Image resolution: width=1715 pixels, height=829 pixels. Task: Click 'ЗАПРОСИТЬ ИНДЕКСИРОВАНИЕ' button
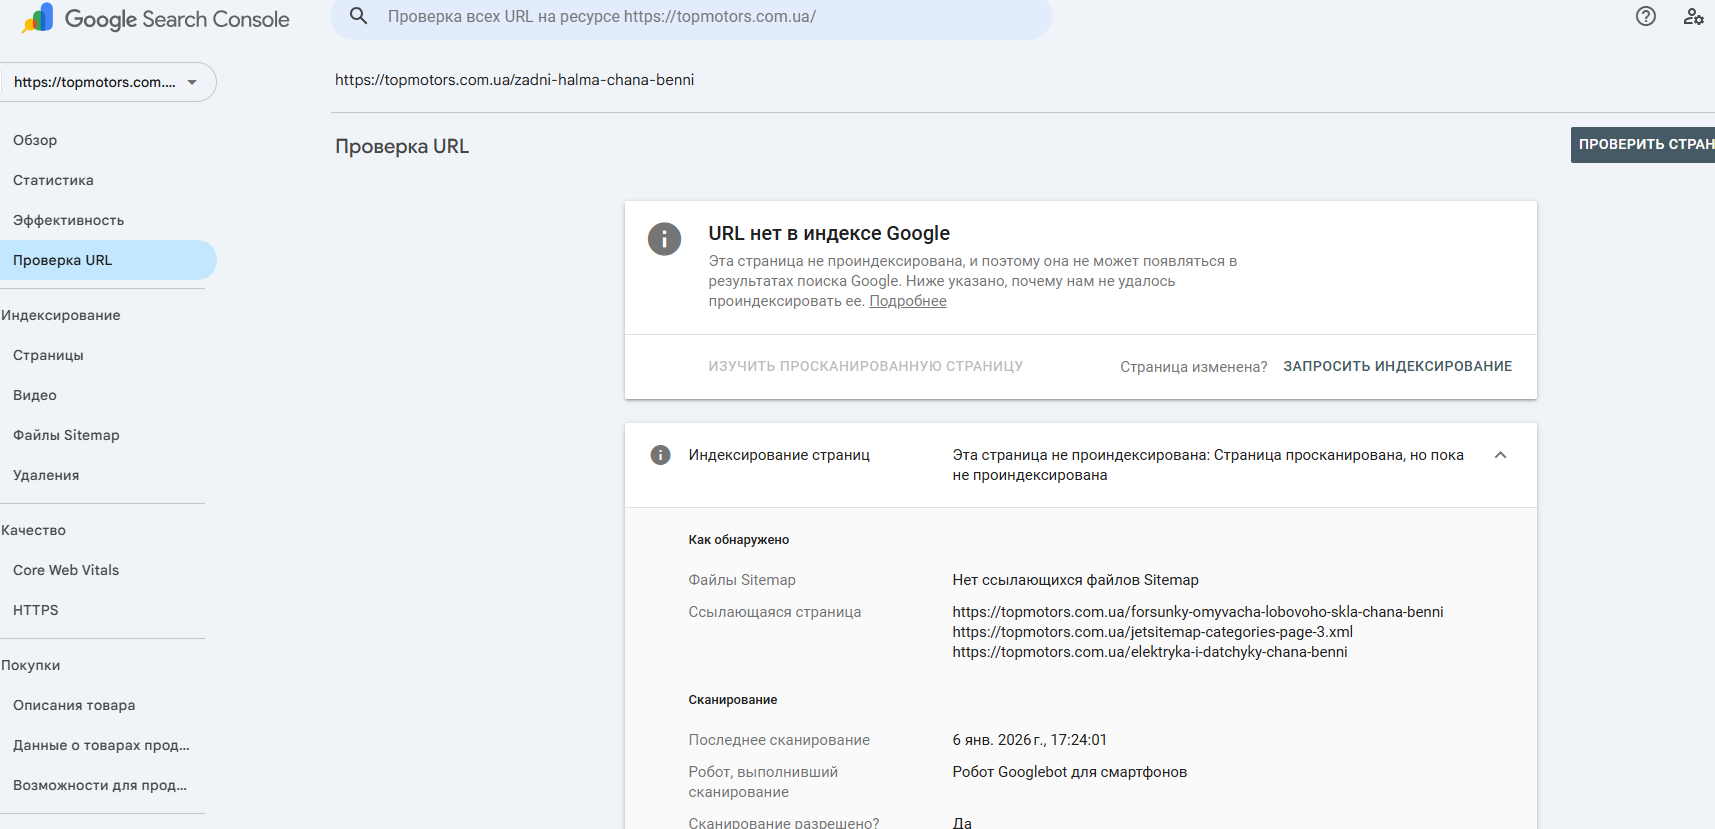coord(1397,366)
